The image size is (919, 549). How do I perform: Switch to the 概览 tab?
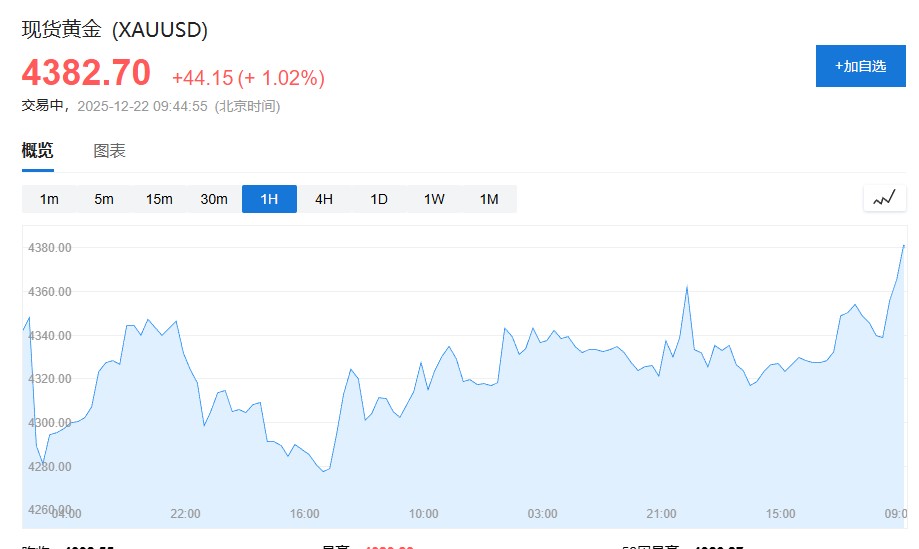pyautogui.click(x=38, y=151)
